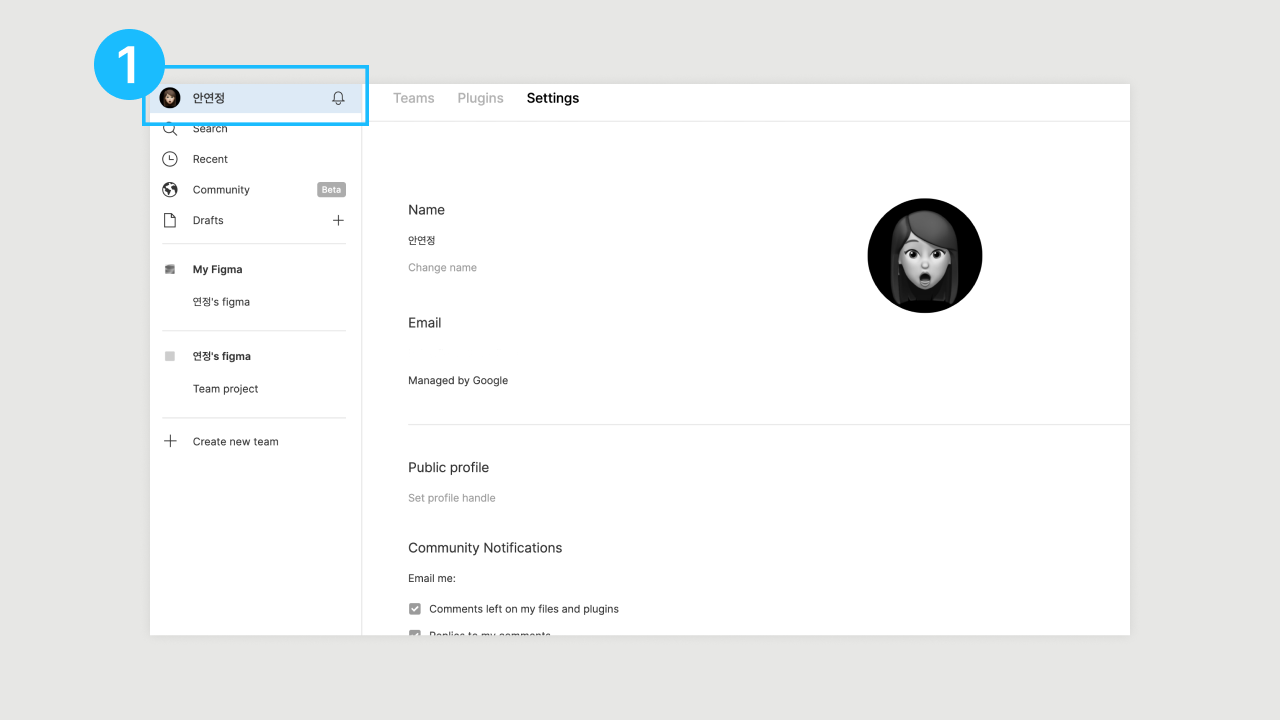
Task: Click Change name link
Action: [442, 268]
